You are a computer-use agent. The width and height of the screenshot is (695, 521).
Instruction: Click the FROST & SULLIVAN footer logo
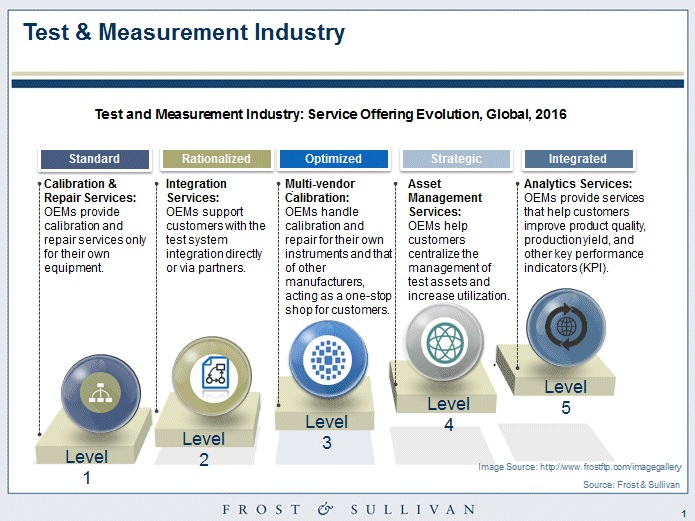348,509
